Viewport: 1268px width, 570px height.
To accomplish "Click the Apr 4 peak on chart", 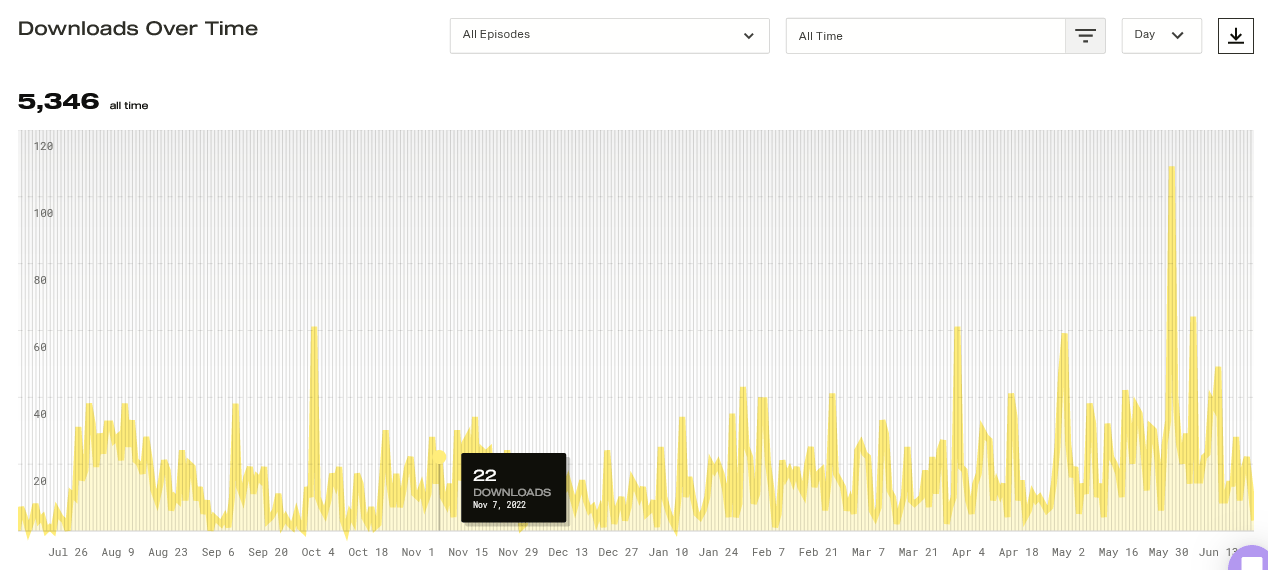I will 958,329.
